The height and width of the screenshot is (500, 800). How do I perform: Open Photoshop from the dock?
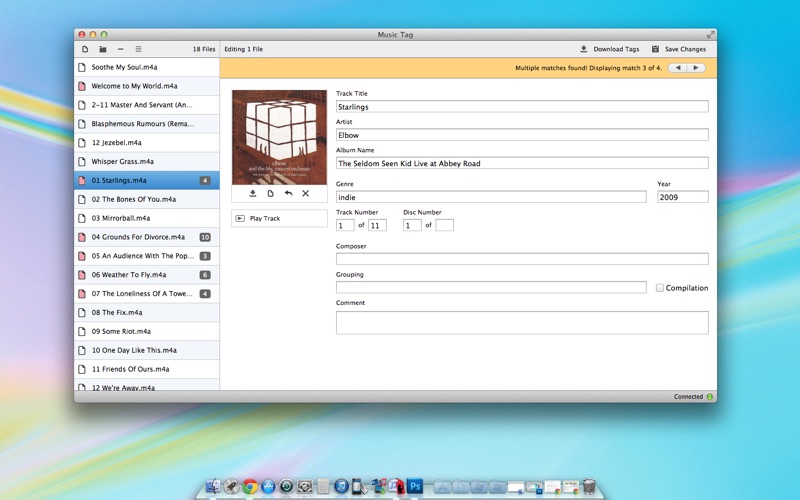pyautogui.click(x=415, y=486)
